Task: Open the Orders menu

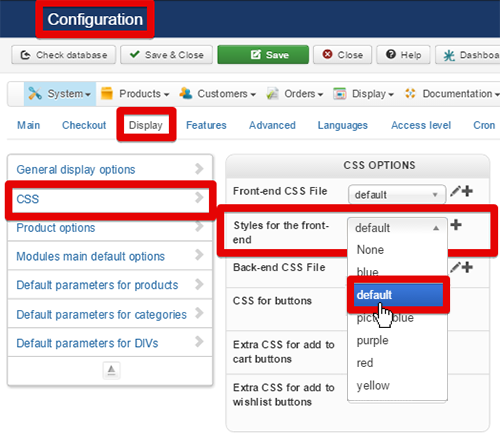Action: click(x=295, y=94)
